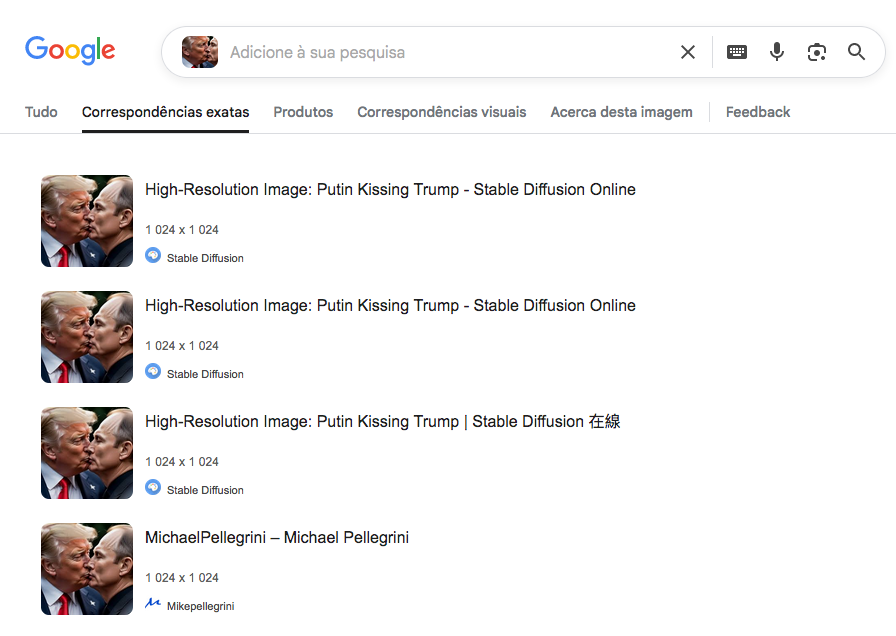This screenshot has width=896, height=636.
Task: Go to the Correspondências visuais tab
Action: click(x=441, y=112)
